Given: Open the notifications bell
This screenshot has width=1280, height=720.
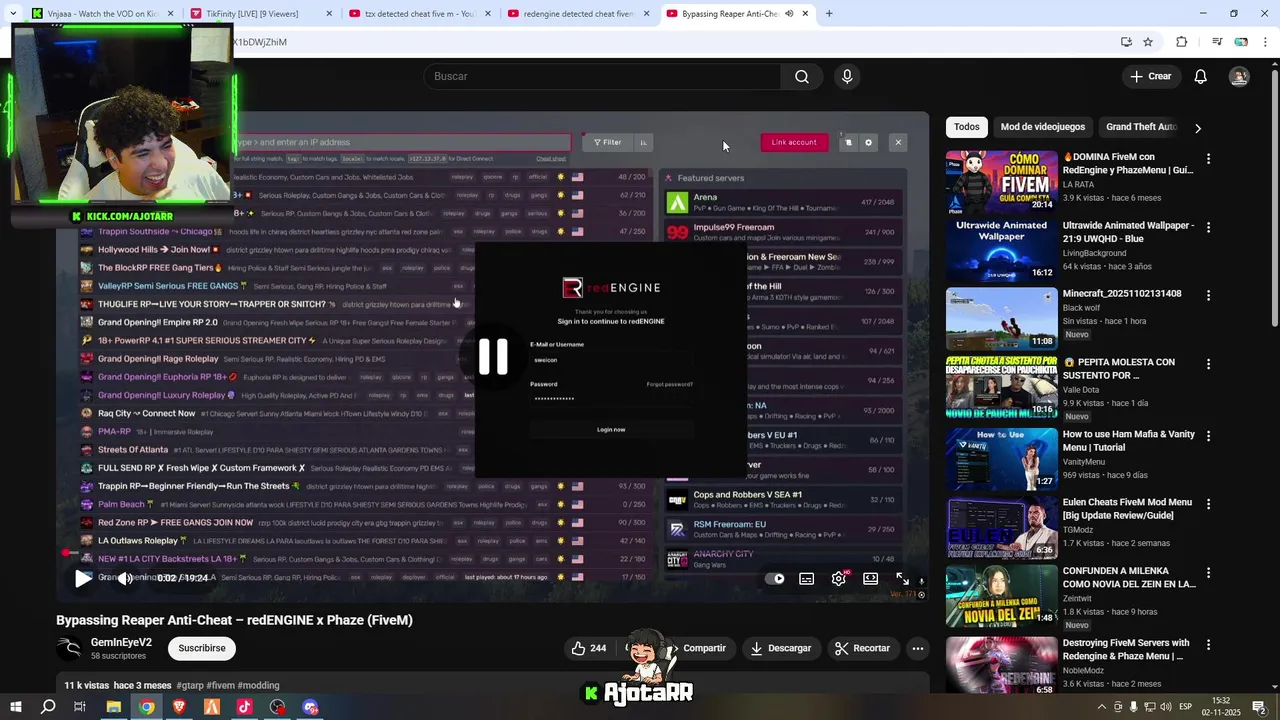Looking at the screenshot, I should click(x=1201, y=76).
